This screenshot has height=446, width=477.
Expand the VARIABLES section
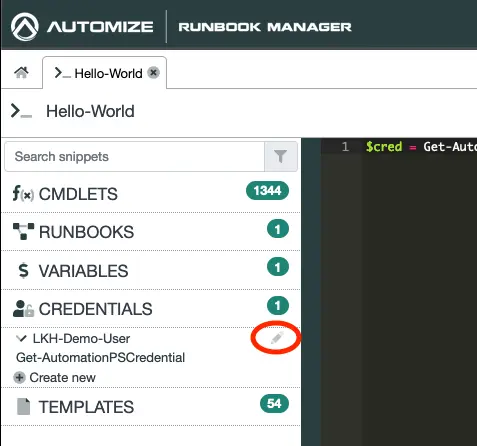click(151, 270)
